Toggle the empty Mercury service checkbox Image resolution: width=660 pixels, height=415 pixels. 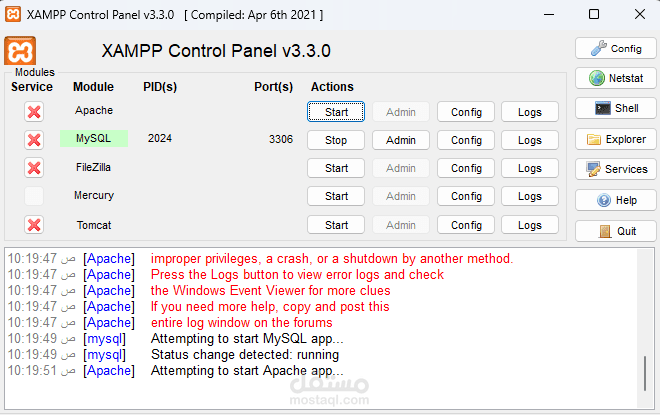(34, 196)
